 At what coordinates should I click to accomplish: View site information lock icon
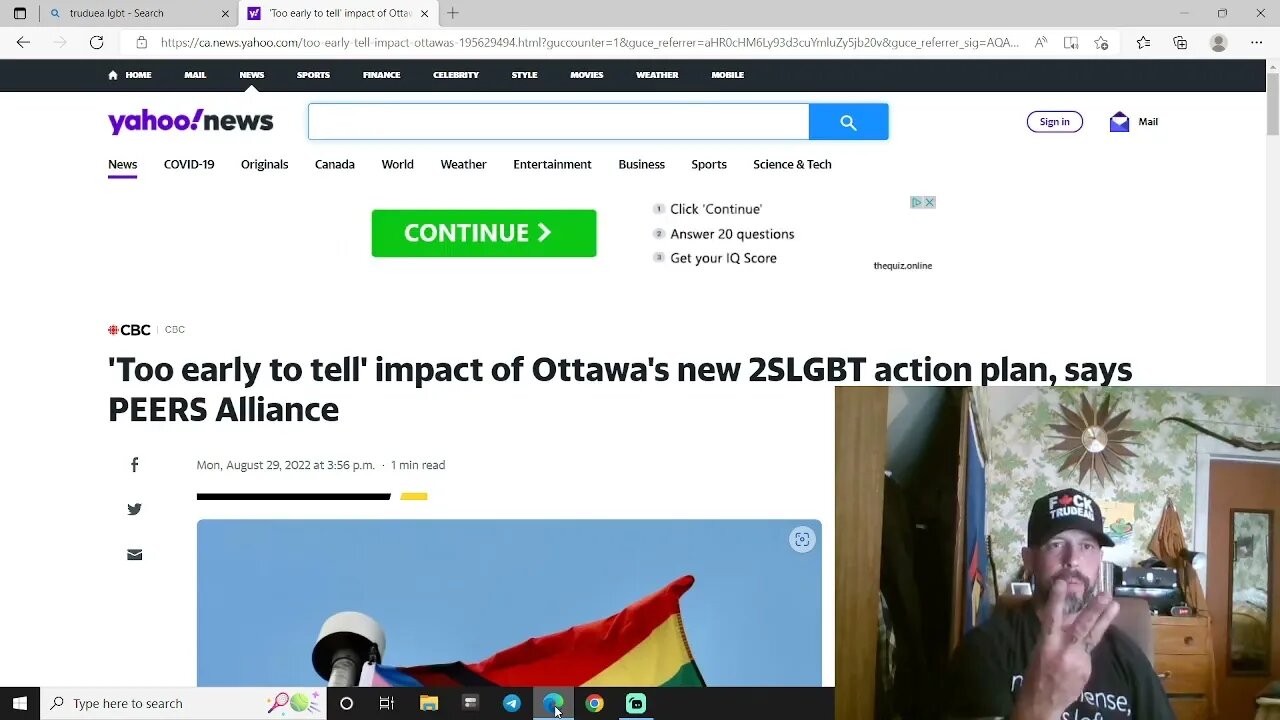[141, 42]
